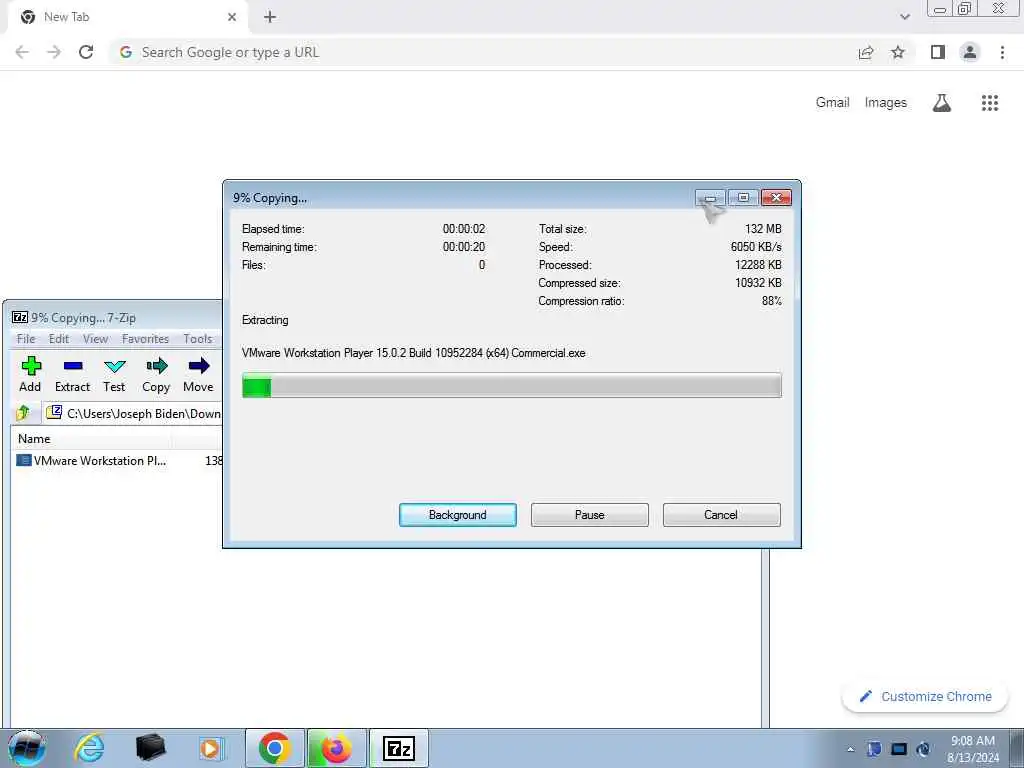Open Chrome's three-dot menu

[1002, 52]
